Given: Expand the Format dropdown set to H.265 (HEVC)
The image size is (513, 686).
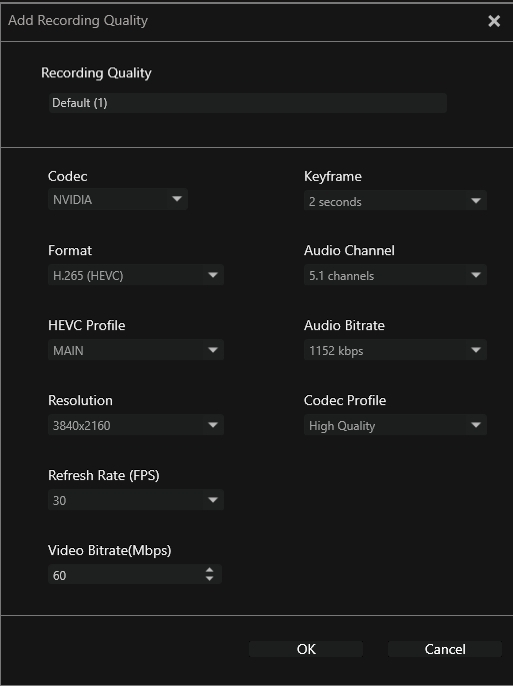Looking at the screenshot, I should 136,275.
